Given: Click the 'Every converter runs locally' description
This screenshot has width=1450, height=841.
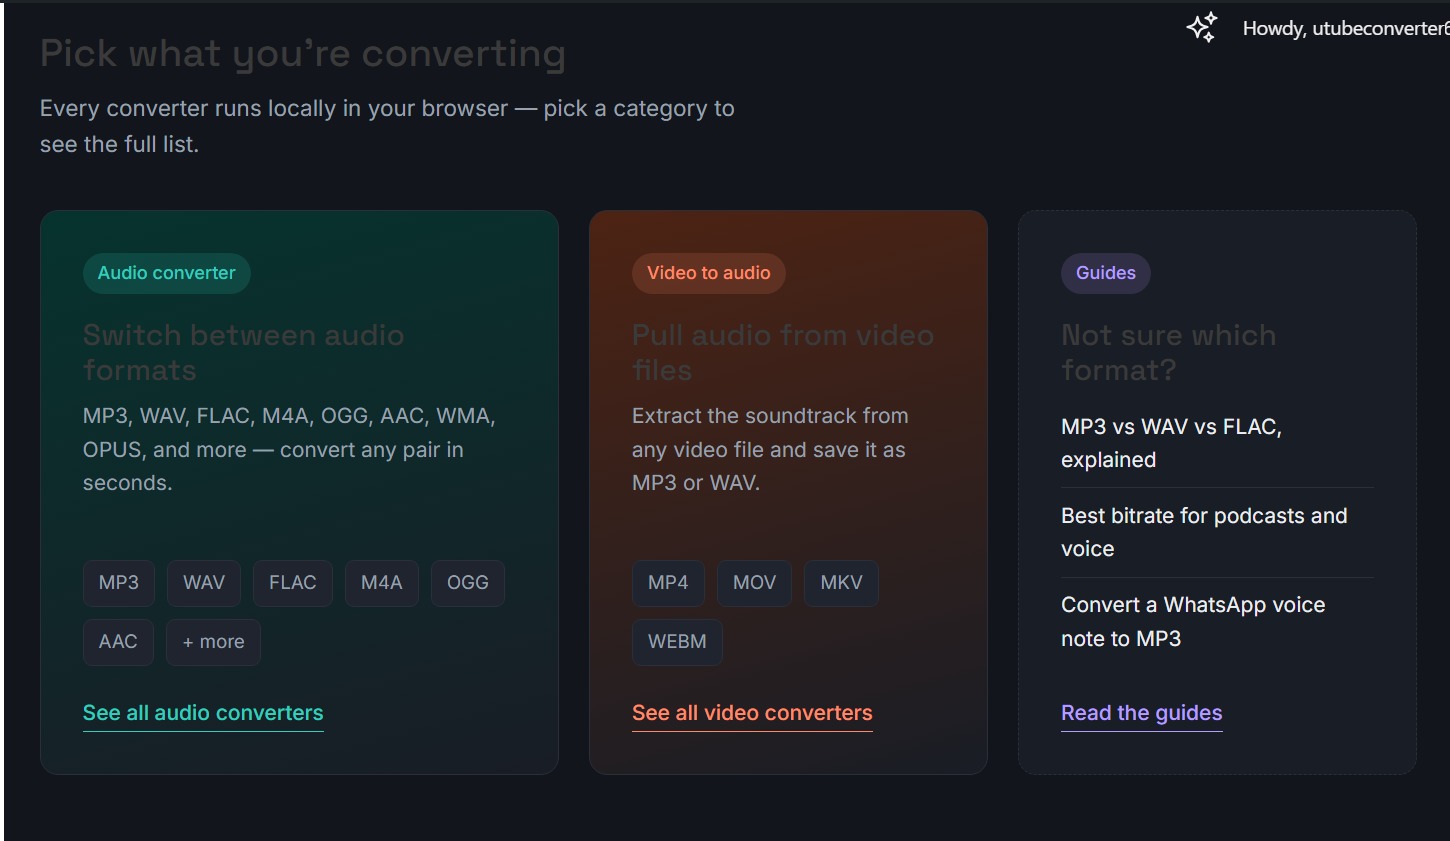Looking at the screenshot, I should click(x=387, y=126).
